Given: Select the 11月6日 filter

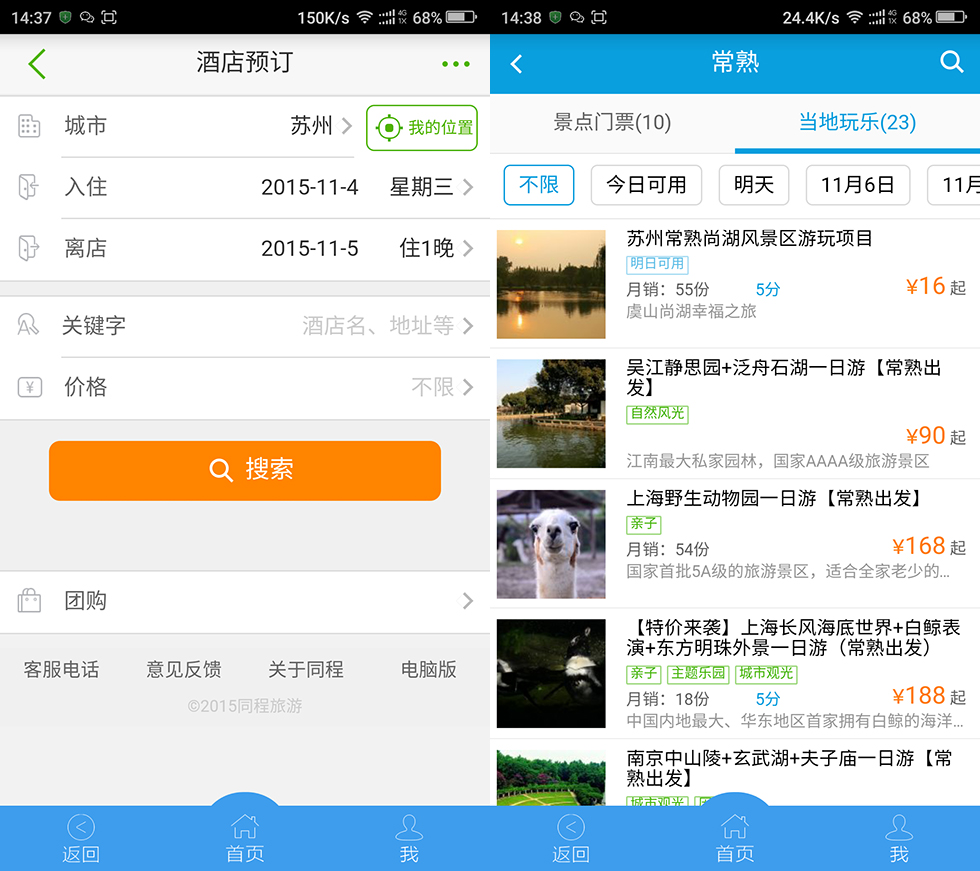Looking at the screenshot, I should pyautogui.click(x=858, y=185).
